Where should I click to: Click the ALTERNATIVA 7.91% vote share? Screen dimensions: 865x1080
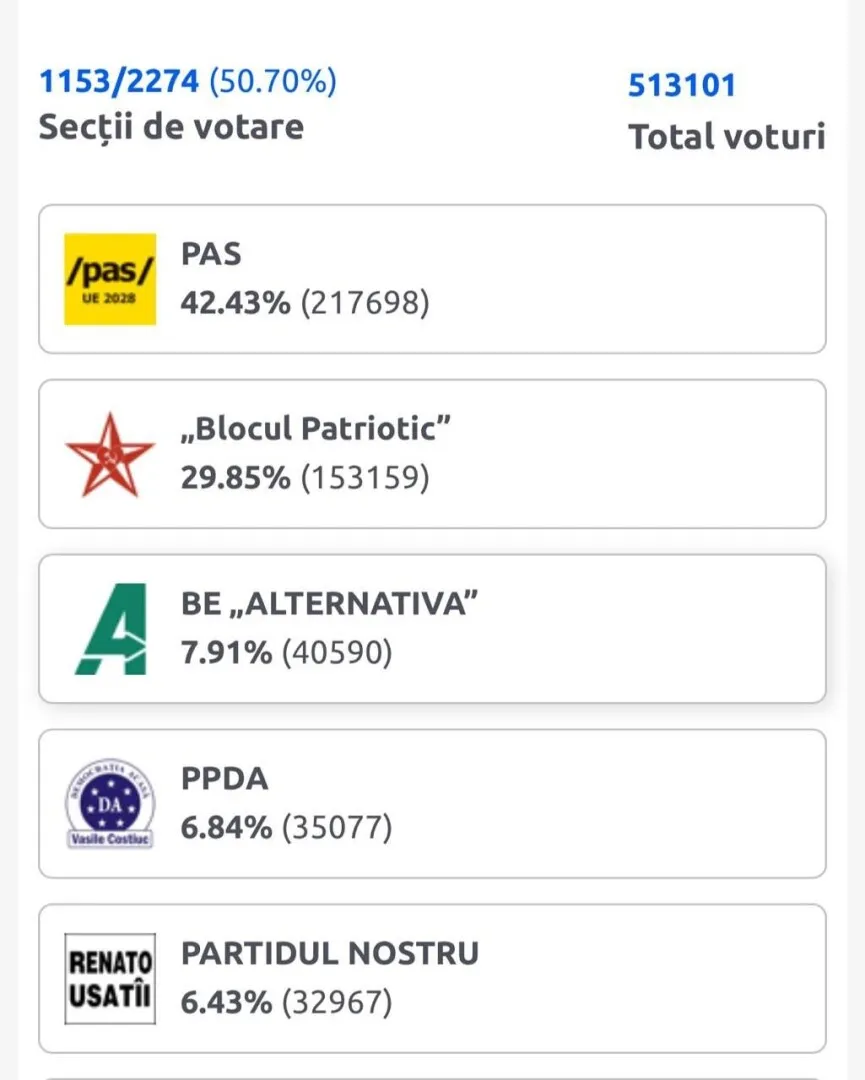pyautogui.click(x=226, y=653)
